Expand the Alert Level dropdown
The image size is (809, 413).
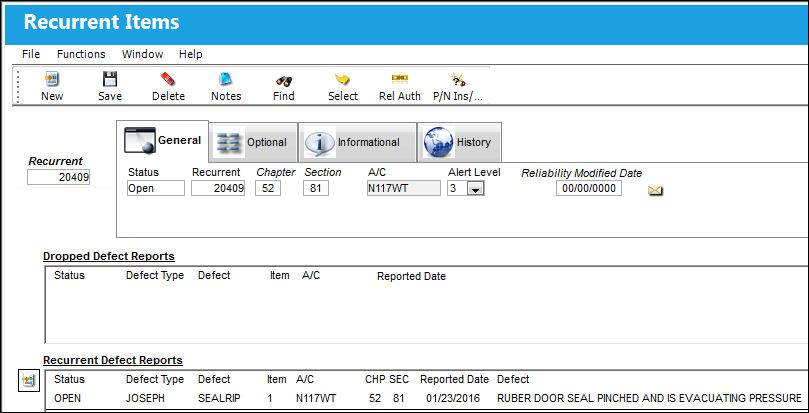(475, 189)
